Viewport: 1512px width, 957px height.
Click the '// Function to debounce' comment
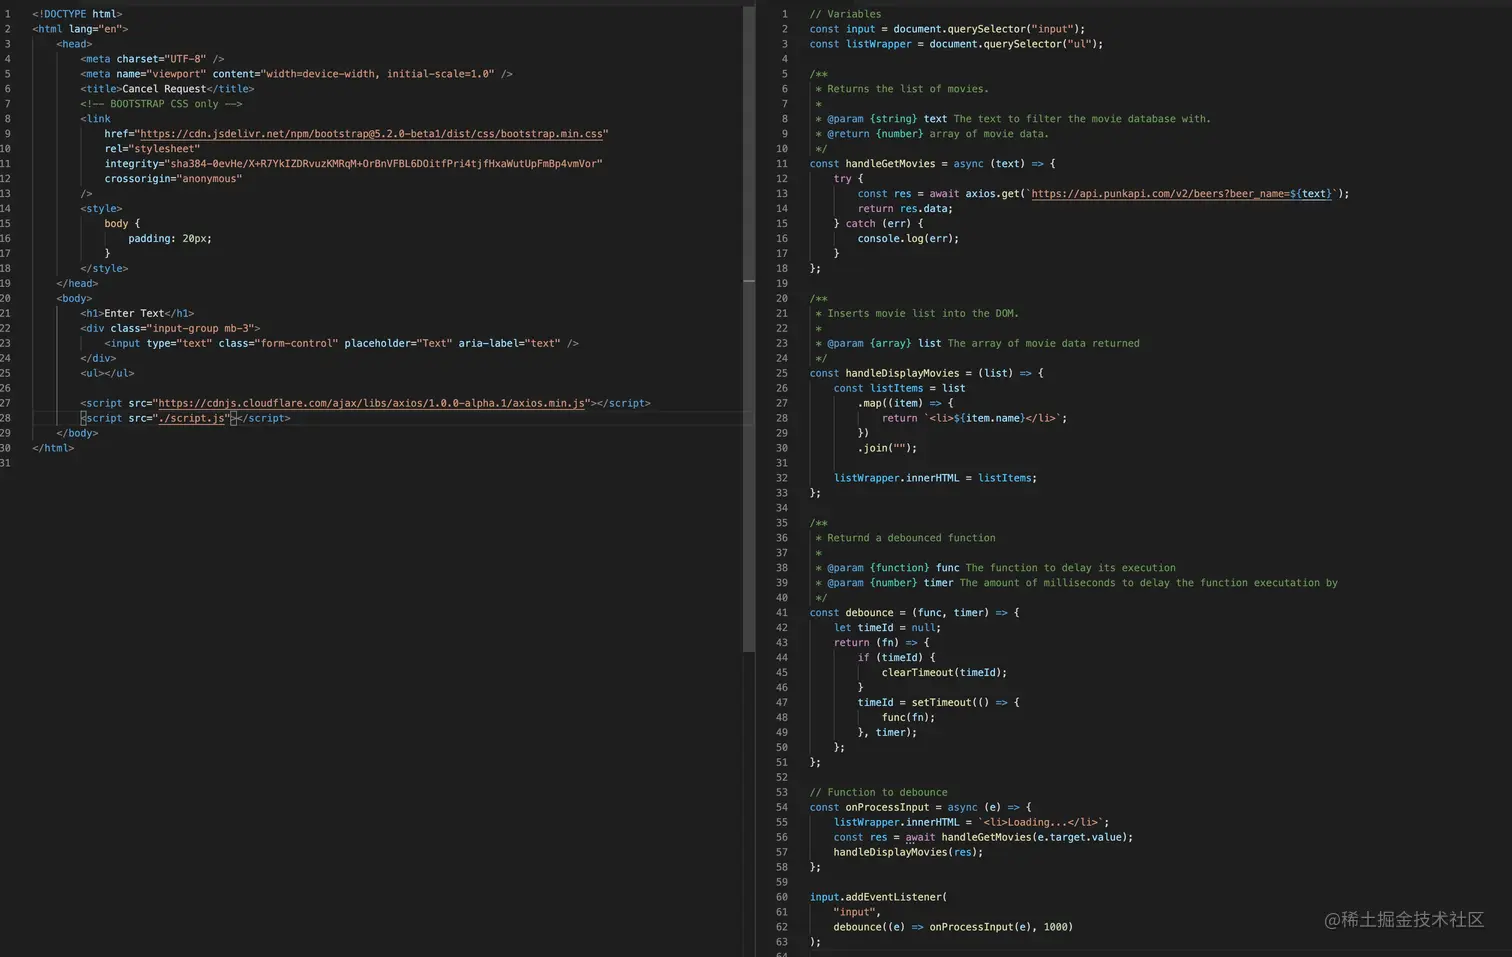coord(878,792)
